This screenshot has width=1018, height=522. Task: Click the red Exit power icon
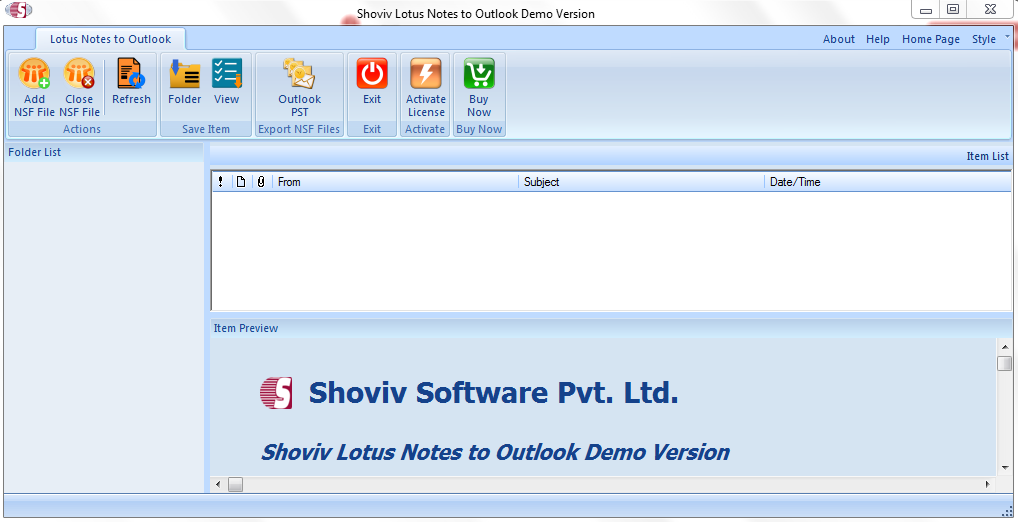(372, 73)
